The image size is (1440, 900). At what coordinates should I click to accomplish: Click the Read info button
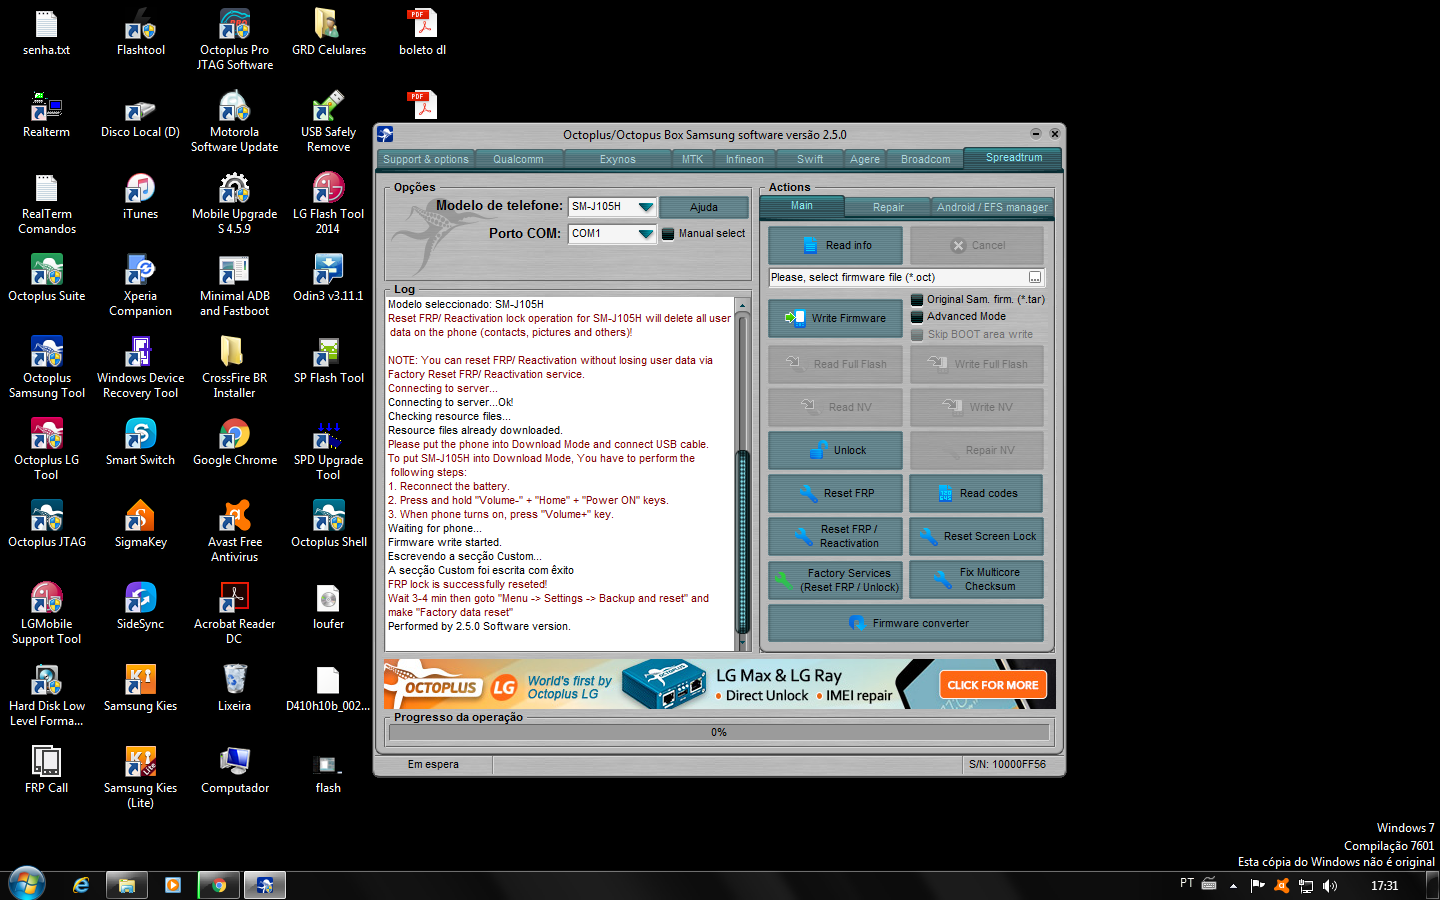point(835,246)
